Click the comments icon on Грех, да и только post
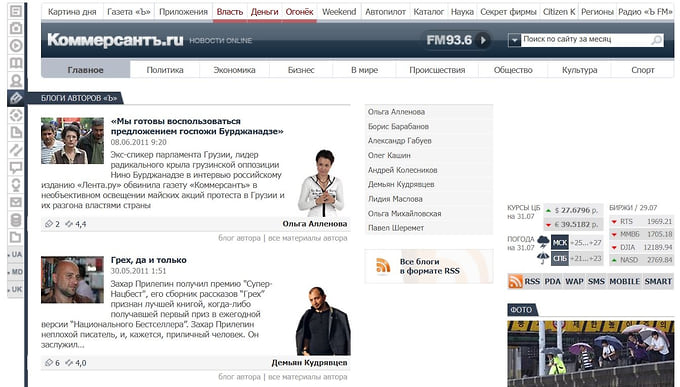 pos(49,363)
